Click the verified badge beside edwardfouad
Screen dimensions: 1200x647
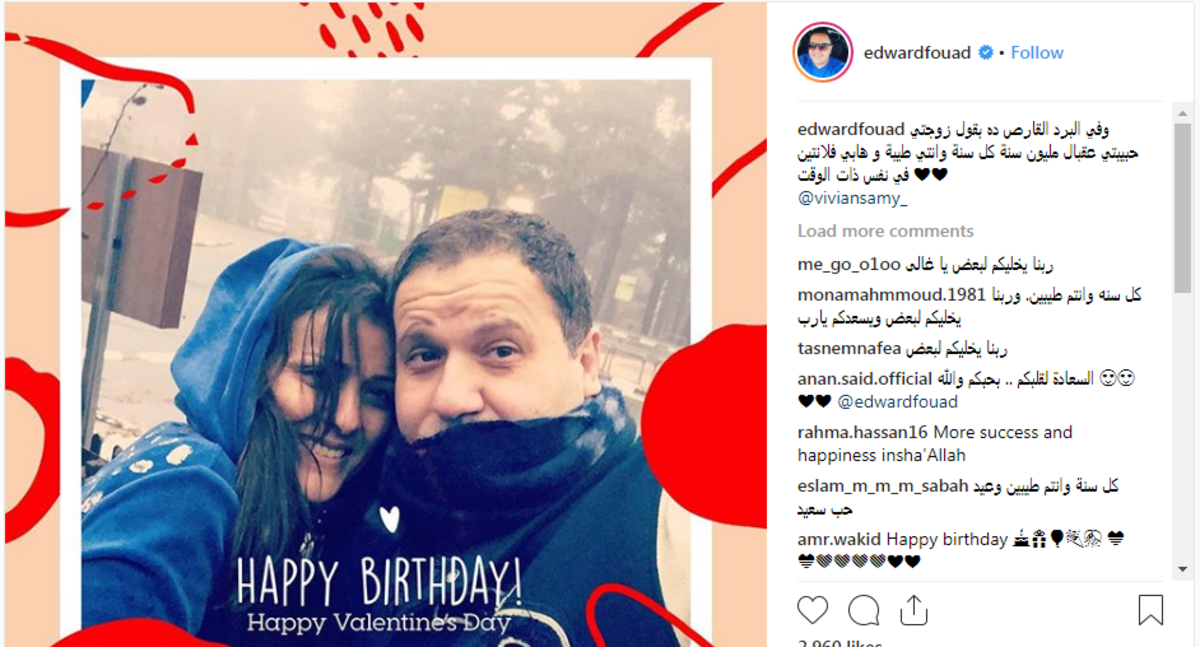point(986,53)
